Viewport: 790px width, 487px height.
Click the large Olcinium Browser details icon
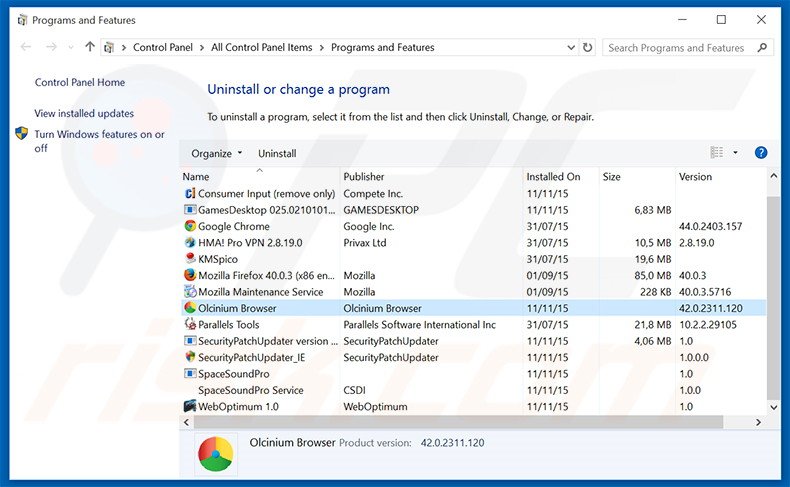click(x=216, y=454)
